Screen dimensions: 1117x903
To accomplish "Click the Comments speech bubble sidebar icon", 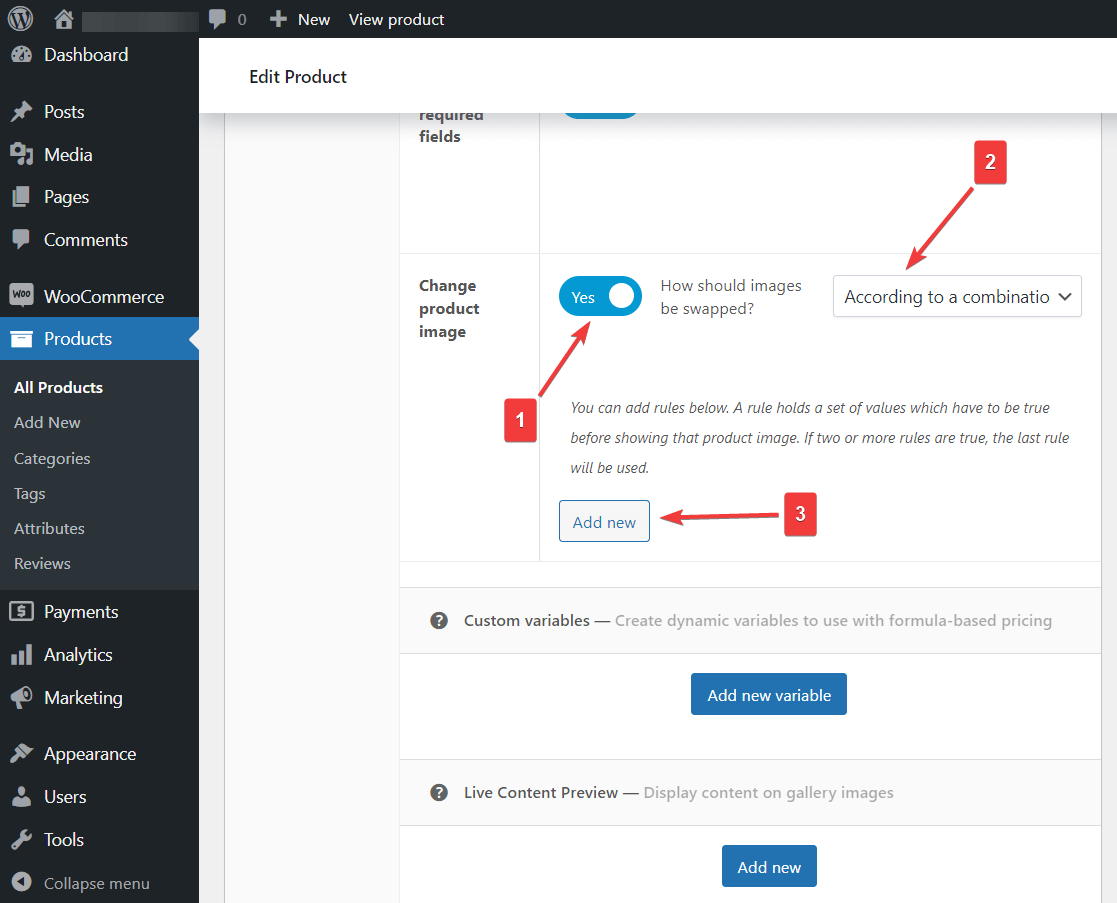I will point(21,239).
